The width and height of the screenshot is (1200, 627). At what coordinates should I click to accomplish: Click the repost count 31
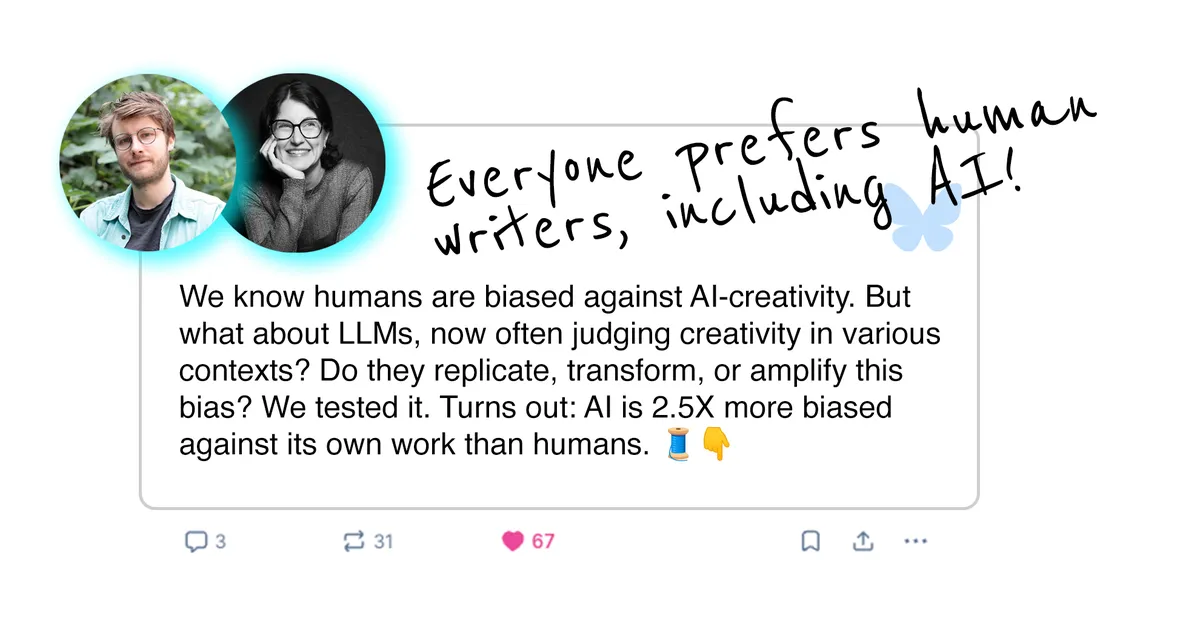(383, 541)
